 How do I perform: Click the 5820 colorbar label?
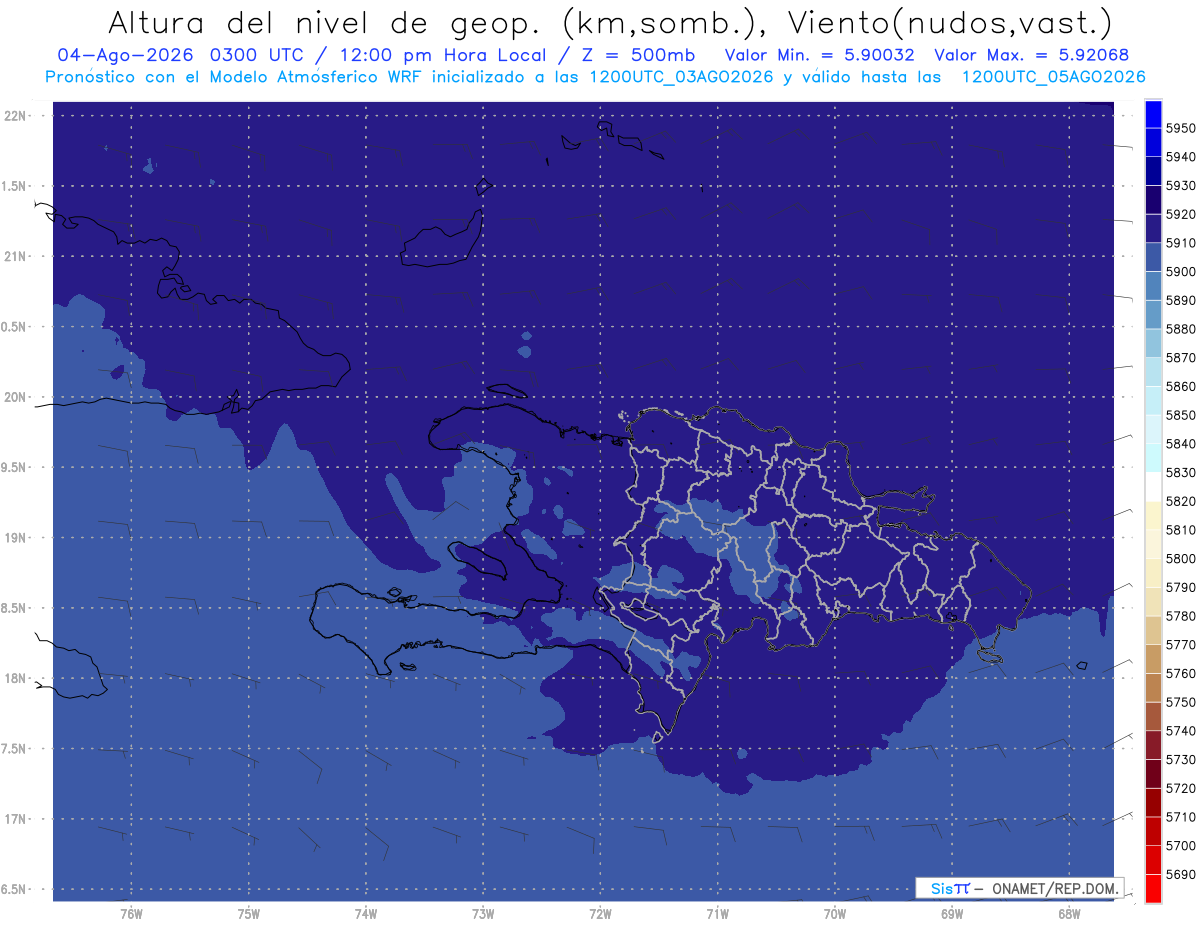(1180, 501)
